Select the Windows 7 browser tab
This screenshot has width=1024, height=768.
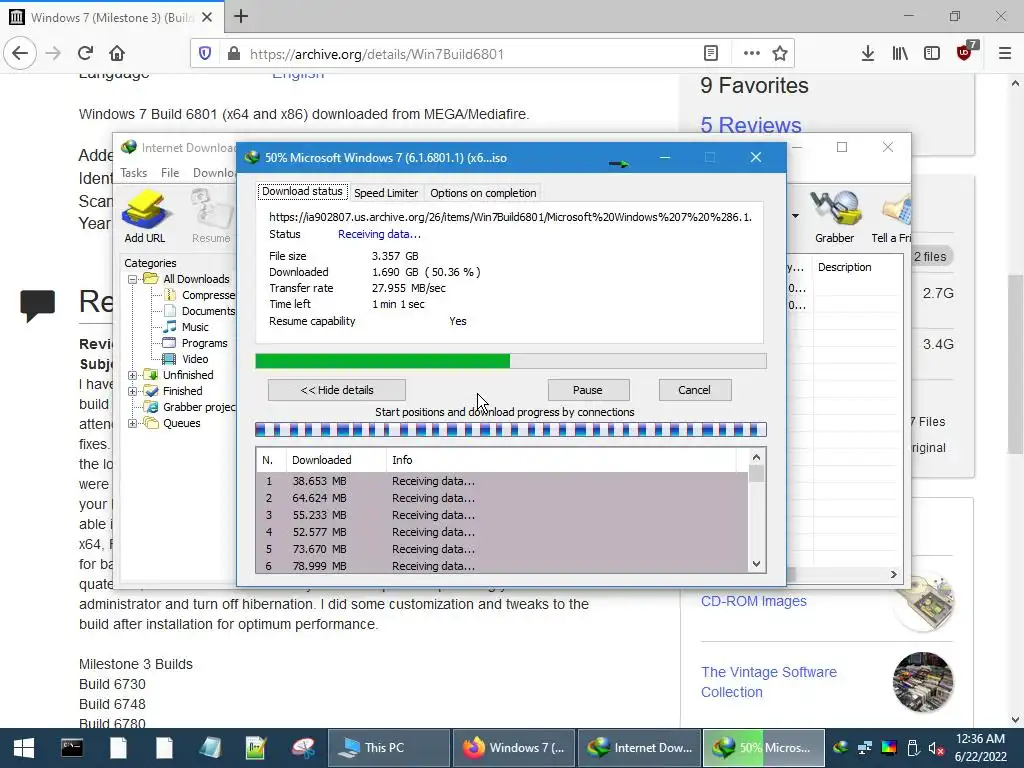click(x=111, y=17)
